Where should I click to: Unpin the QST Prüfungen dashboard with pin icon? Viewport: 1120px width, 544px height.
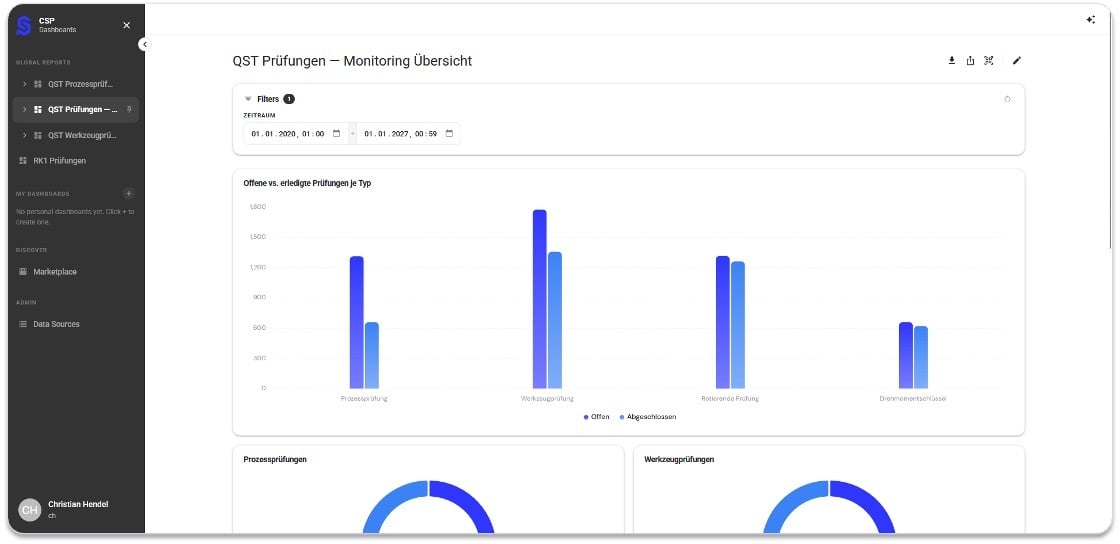[129, 110]
